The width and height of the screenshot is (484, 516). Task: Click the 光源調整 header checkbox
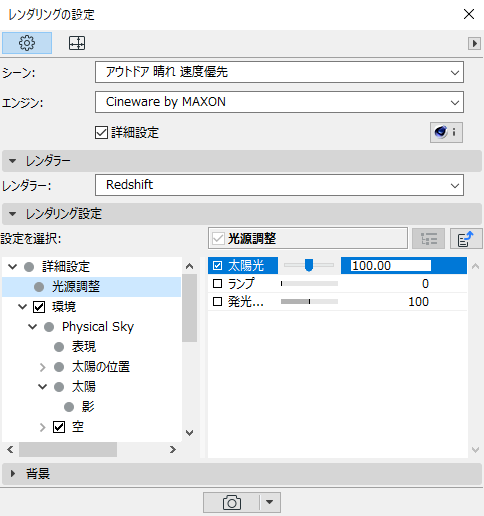tap(218, 239)
